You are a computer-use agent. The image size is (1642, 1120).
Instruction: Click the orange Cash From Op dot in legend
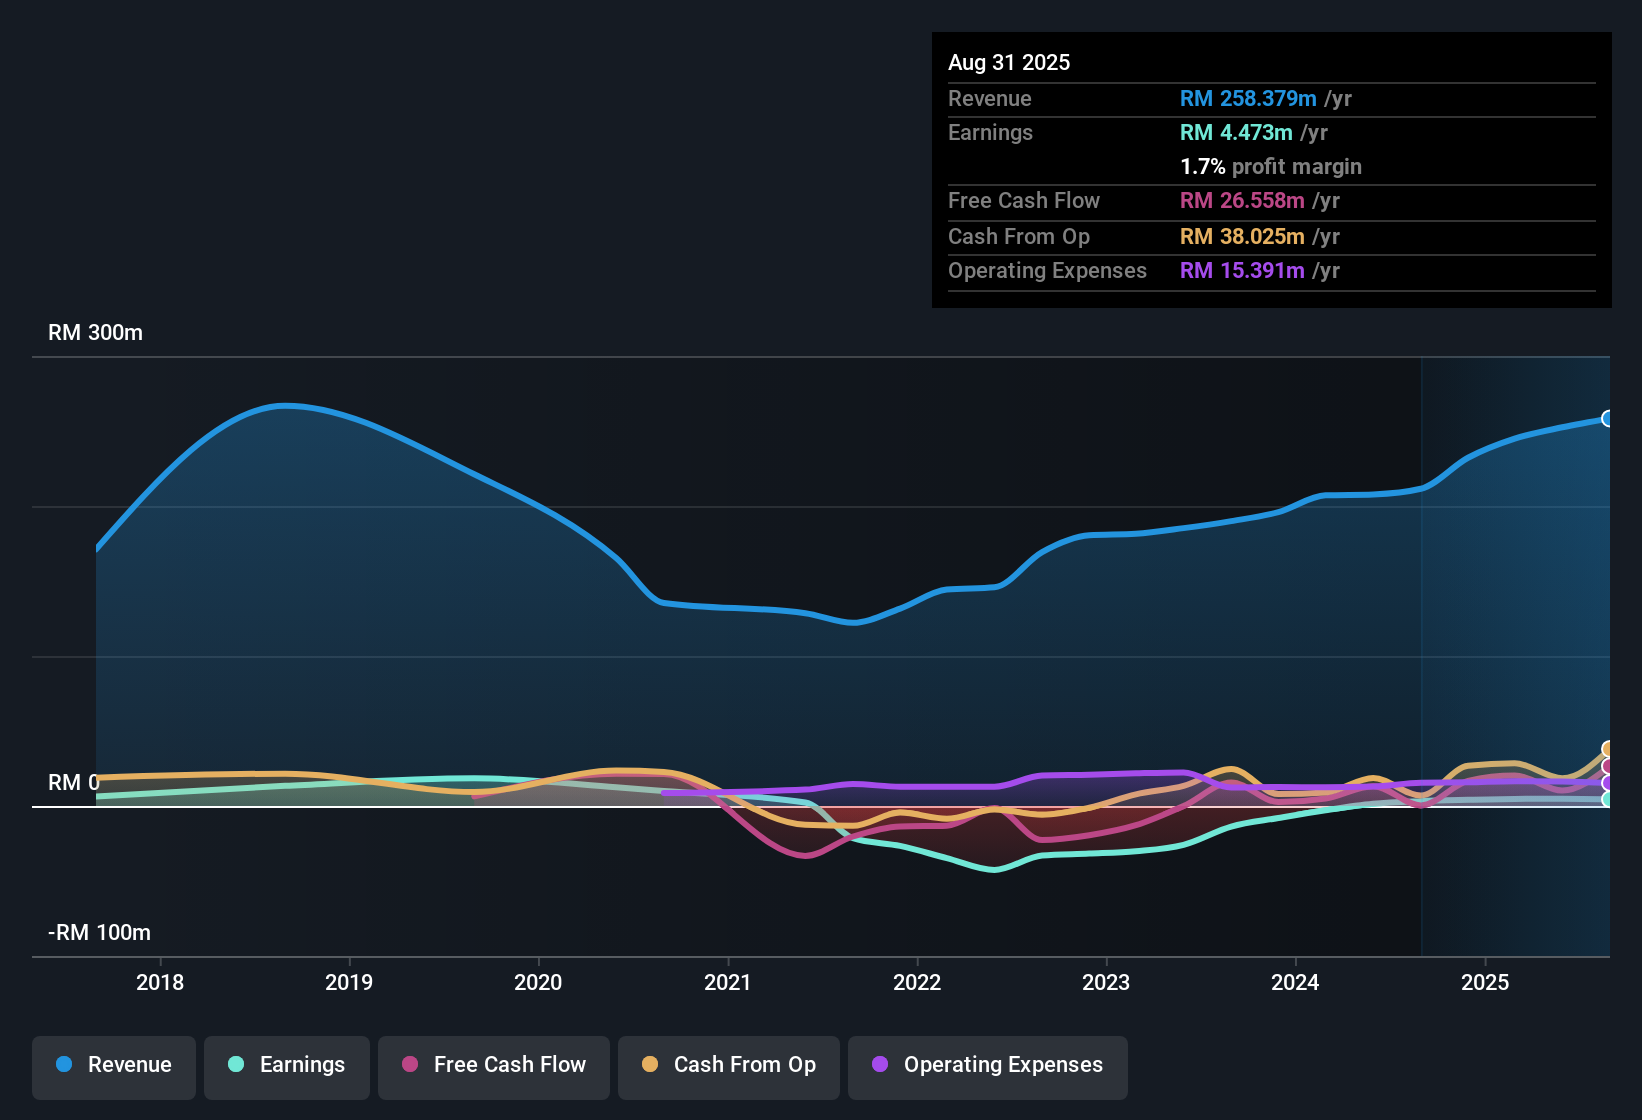coord(649,1065)
